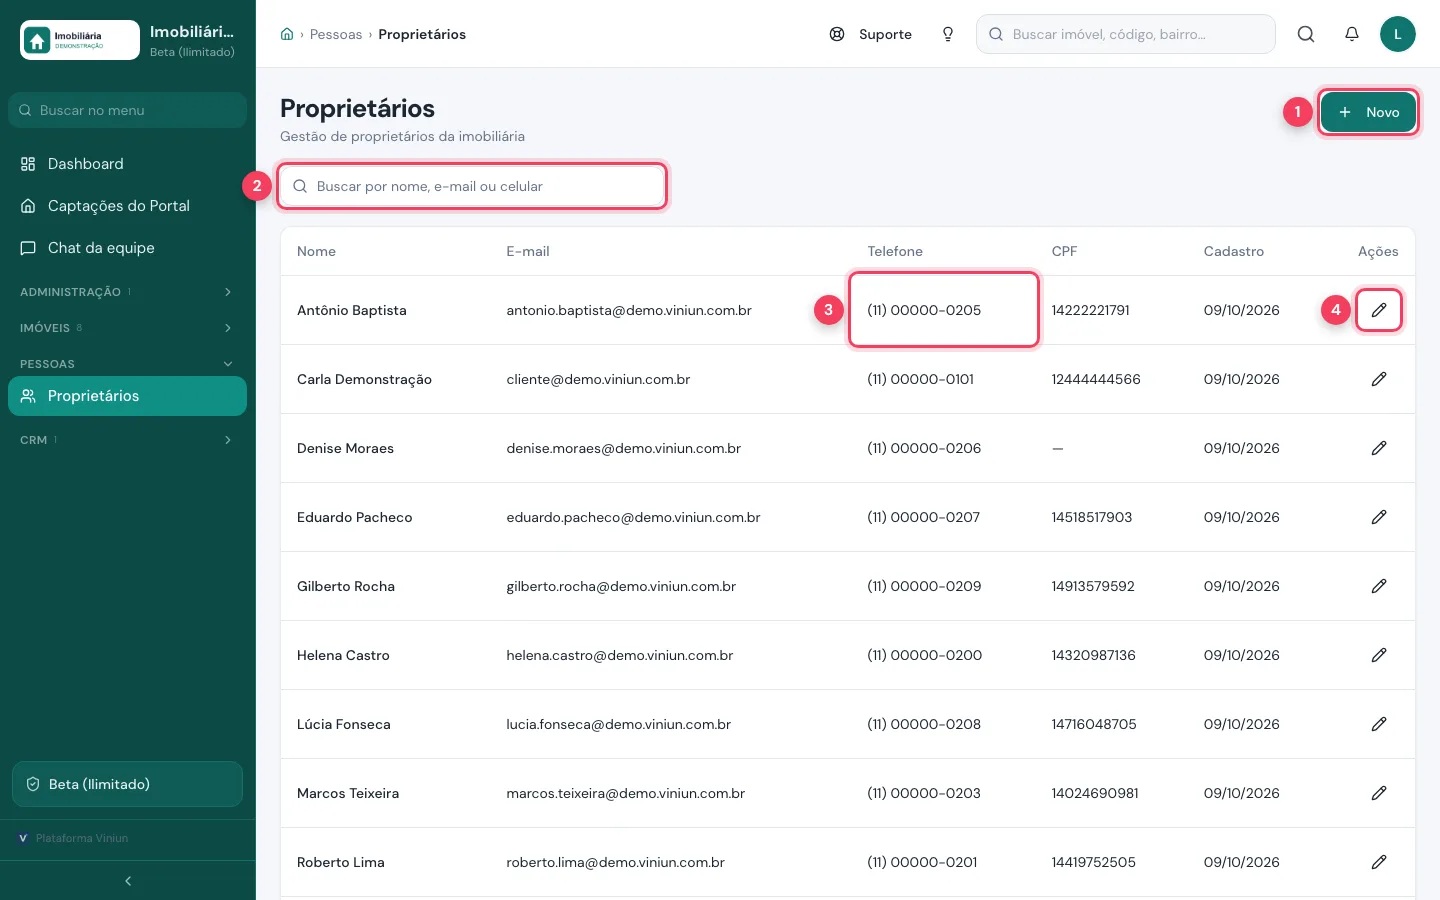Click email denise.moraes@demo.viniun.com.br

(x=624, y=448)
